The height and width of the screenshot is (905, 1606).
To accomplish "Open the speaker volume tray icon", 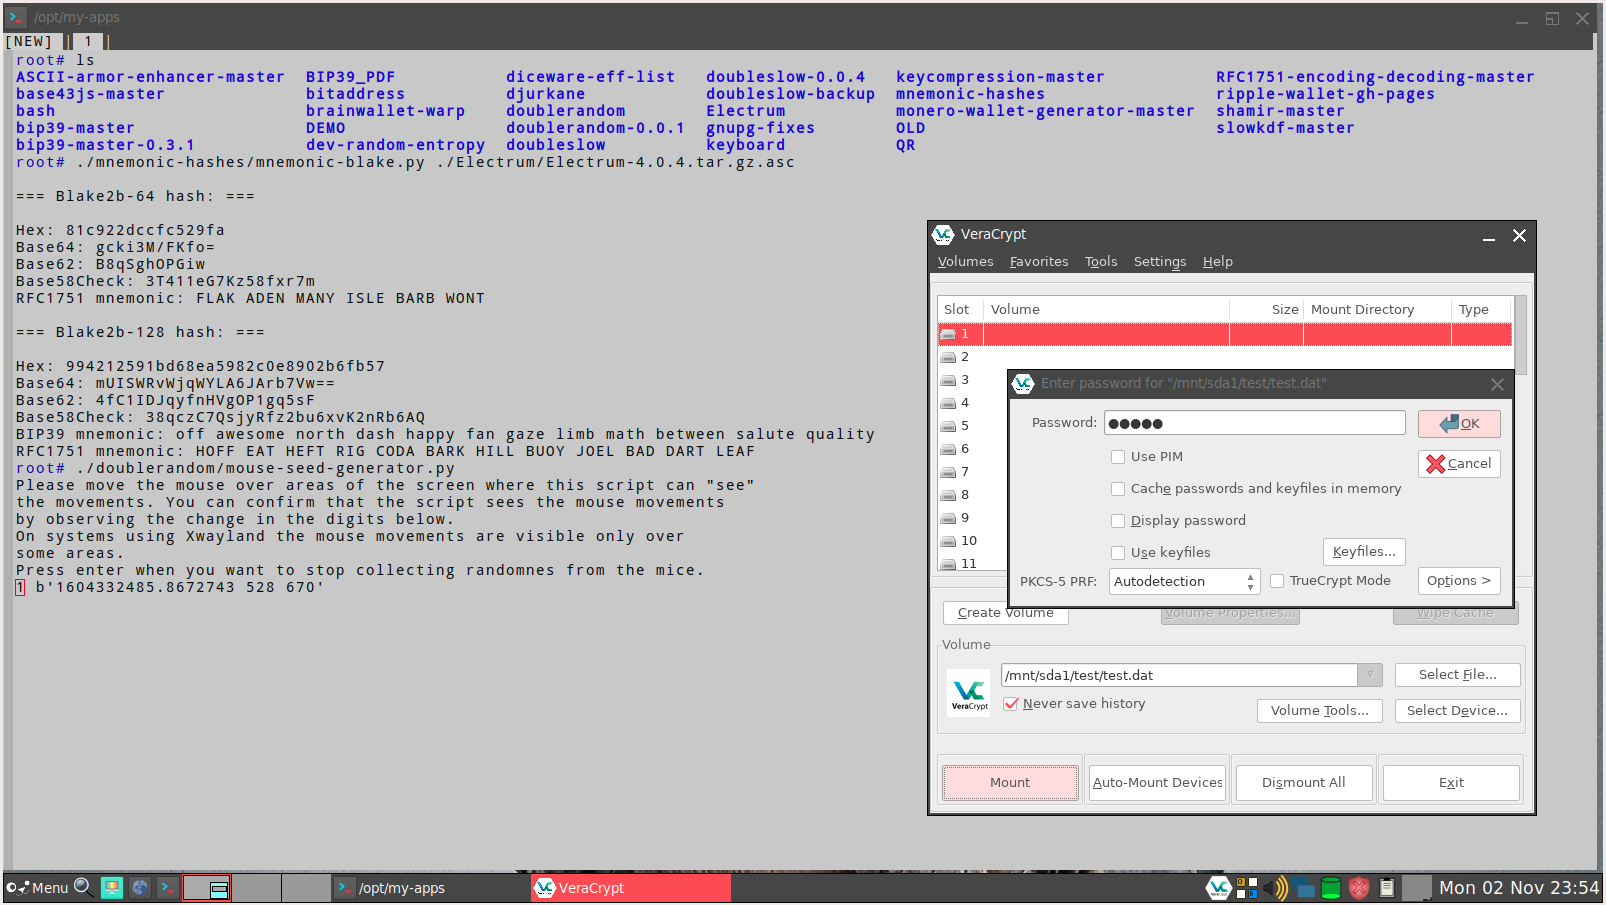I will tap(1275, 888).
